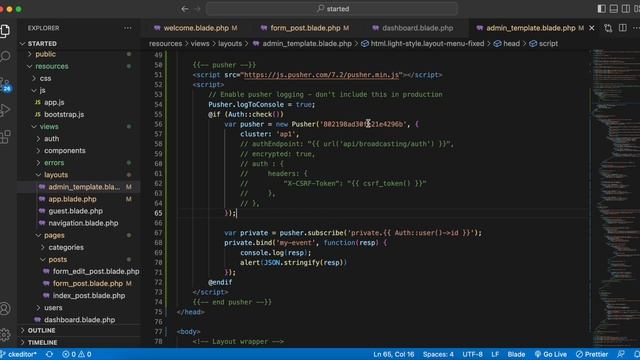Open Source Control view with badge
The width and height of the screenshot is (640, 360).
pyautogui.click(x=5, y=84)
